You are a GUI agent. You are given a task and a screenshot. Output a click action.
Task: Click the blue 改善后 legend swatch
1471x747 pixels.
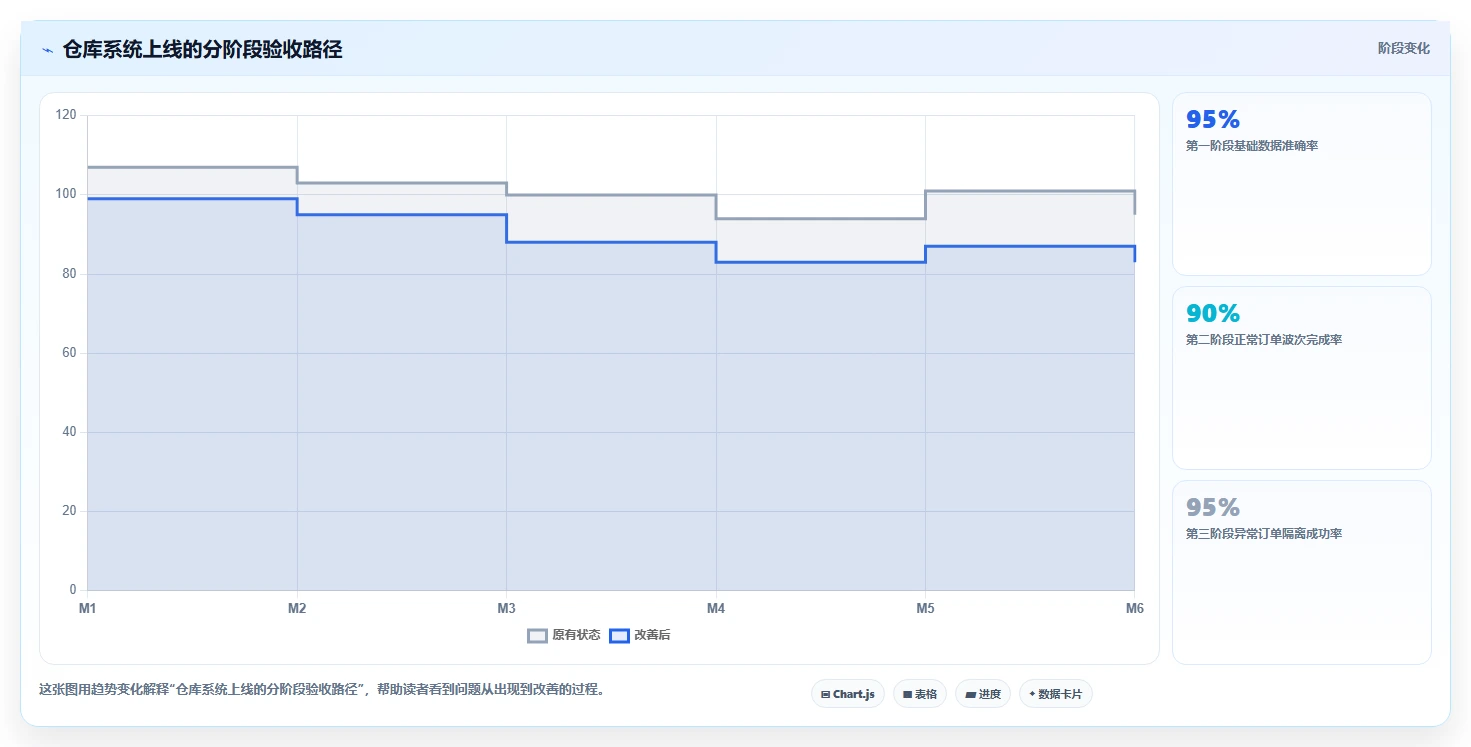[620, 635]
